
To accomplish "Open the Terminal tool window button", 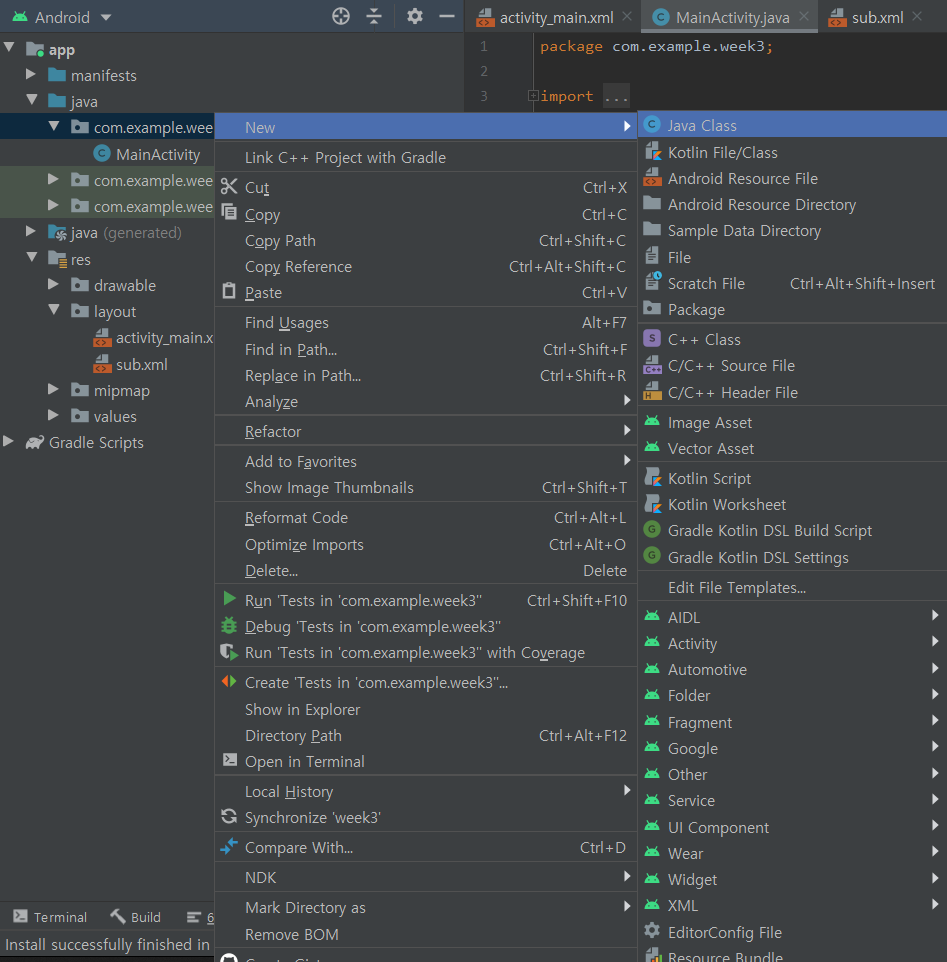I will (50, 917).
